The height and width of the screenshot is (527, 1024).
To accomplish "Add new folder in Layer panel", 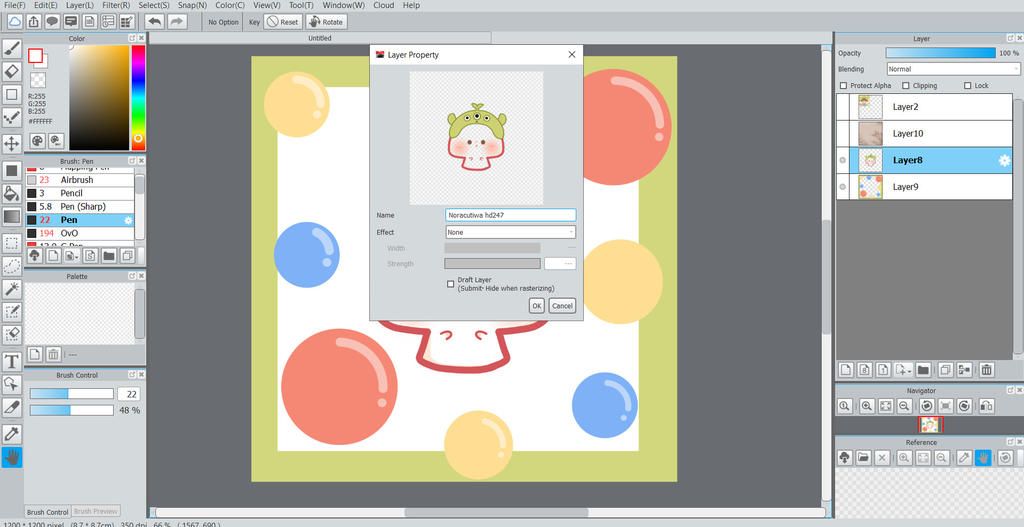I will tap(923, 370).
